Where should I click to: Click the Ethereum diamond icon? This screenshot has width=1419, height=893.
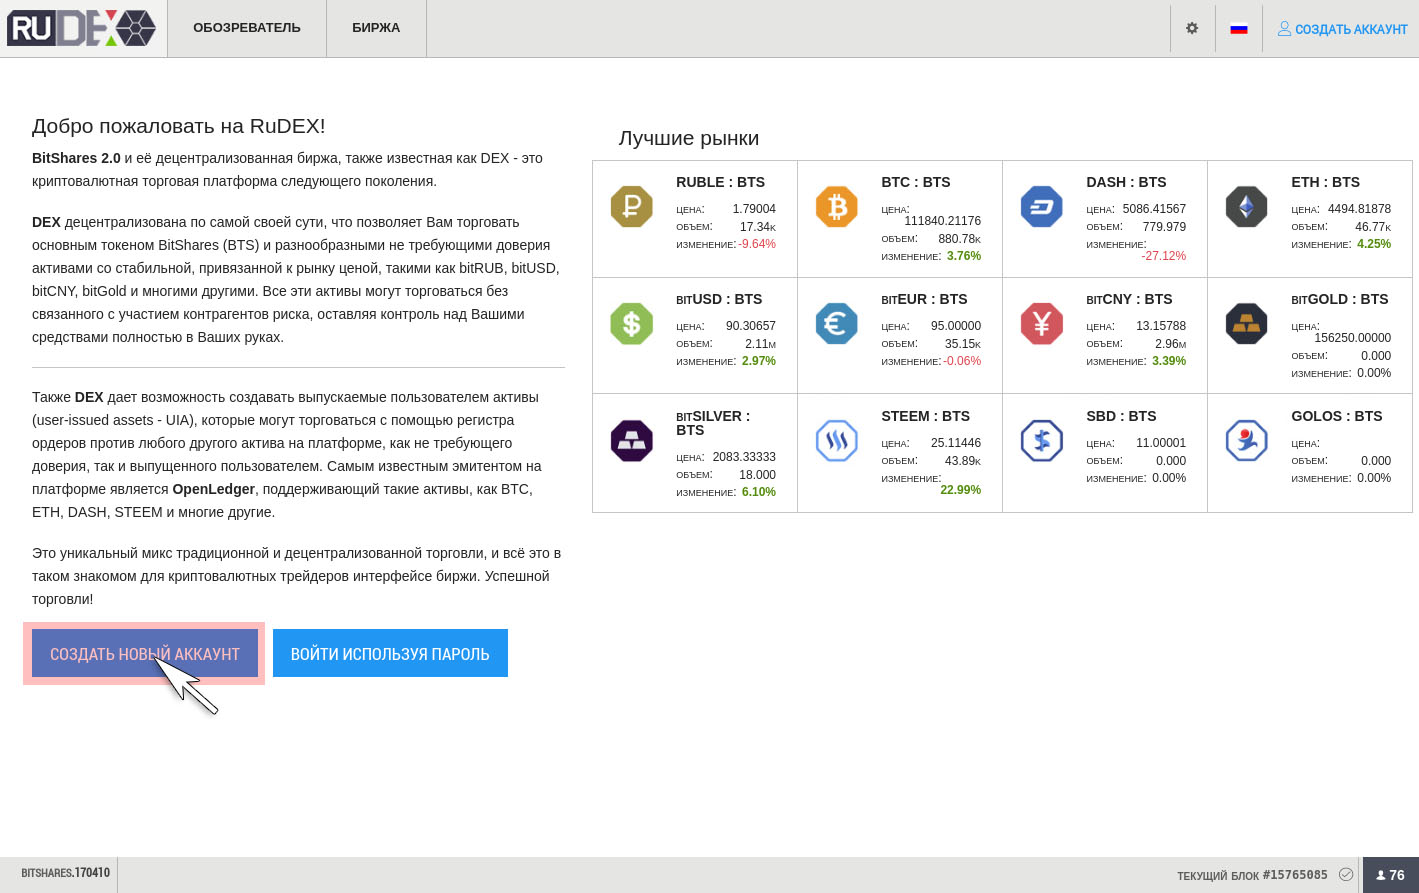[1246, 207]
